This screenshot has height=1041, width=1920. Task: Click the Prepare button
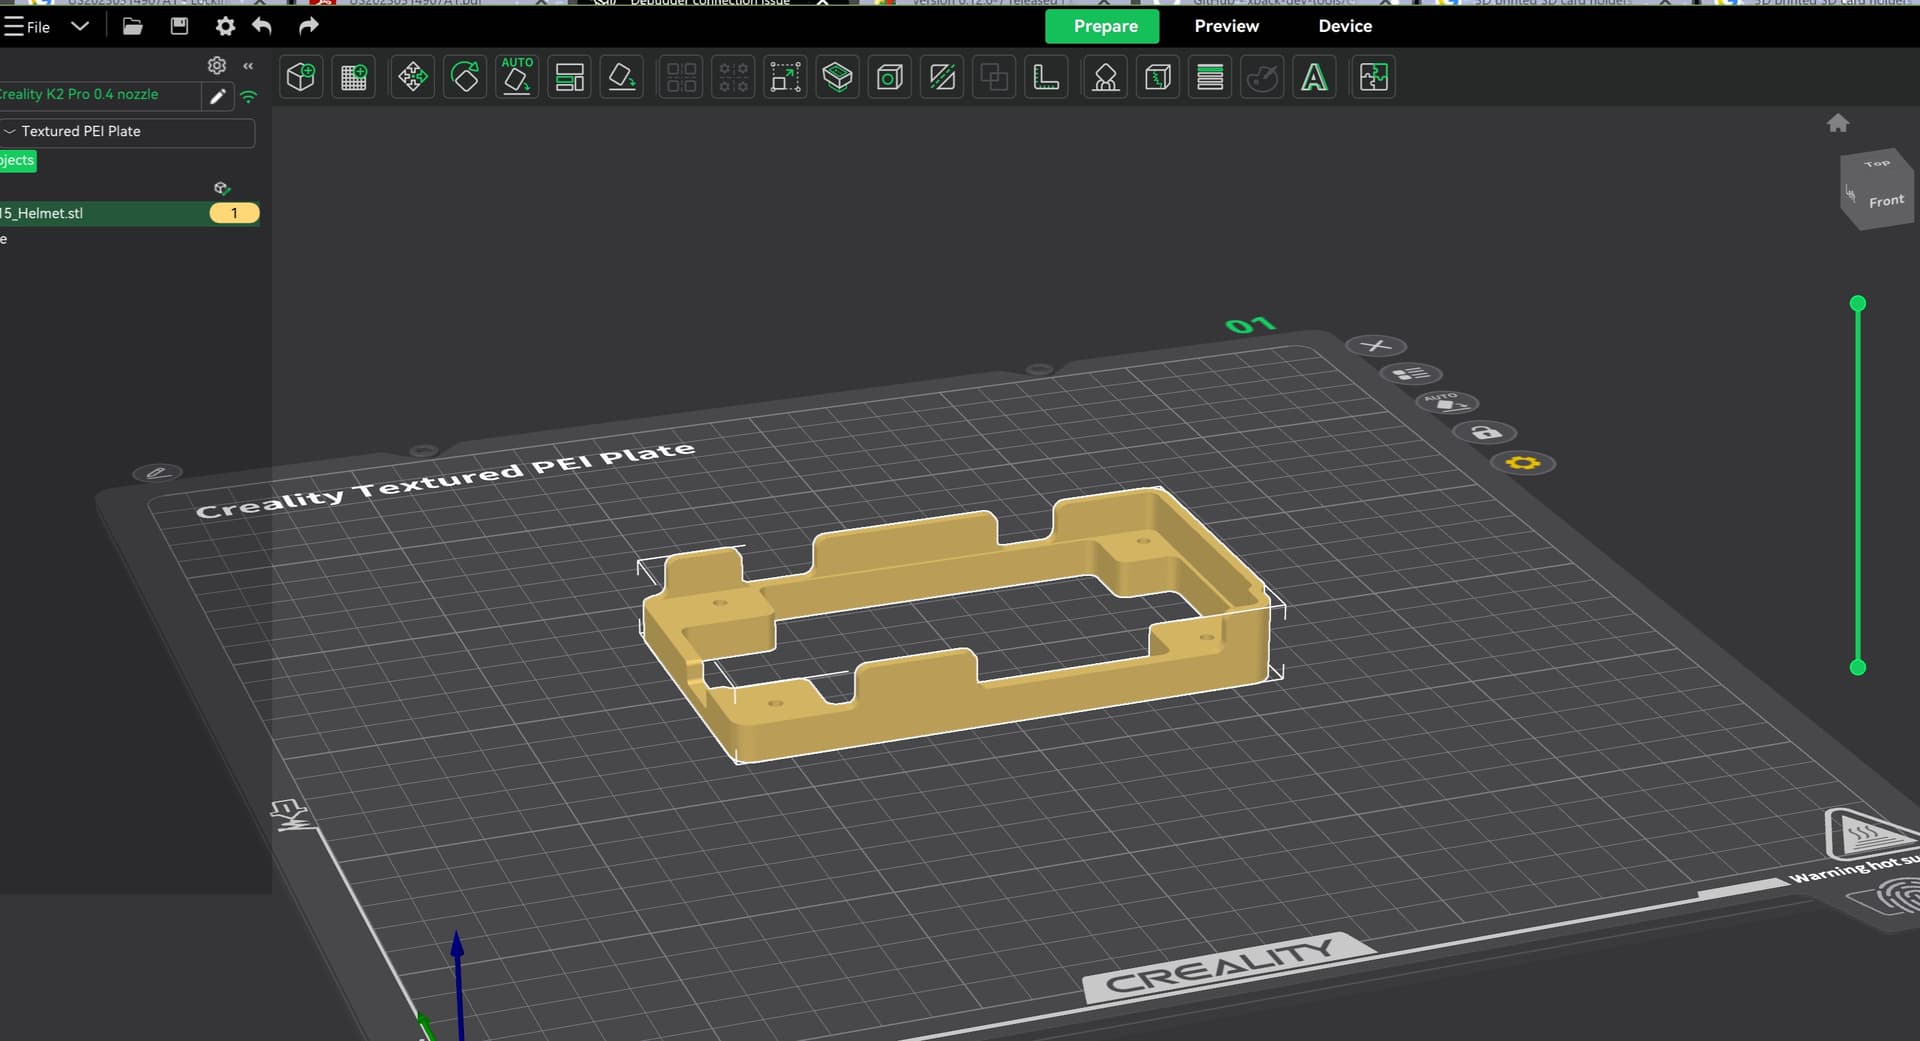click(1102, 26)
